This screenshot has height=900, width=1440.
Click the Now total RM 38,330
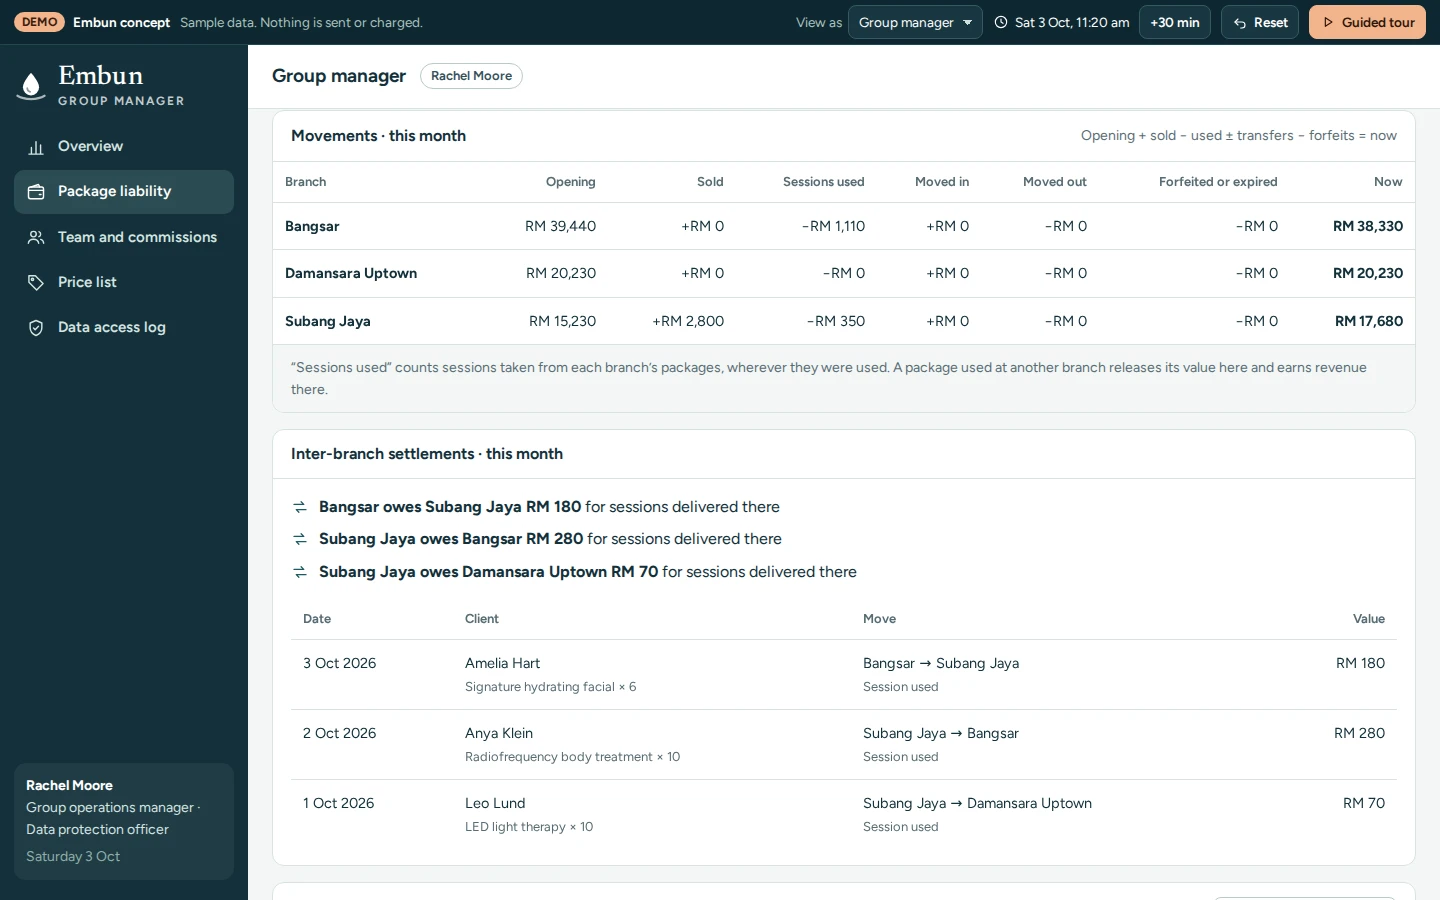click(1368, 226)
